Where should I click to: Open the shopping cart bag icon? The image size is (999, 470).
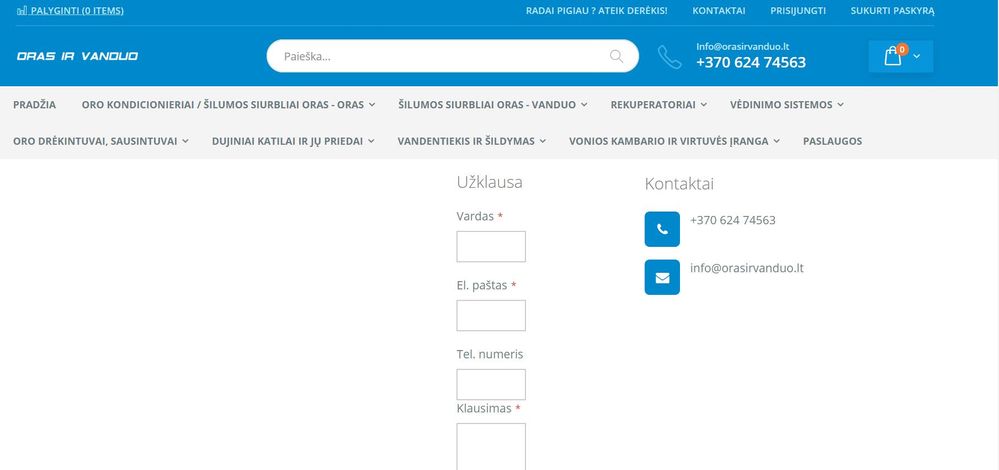(893, 56)
